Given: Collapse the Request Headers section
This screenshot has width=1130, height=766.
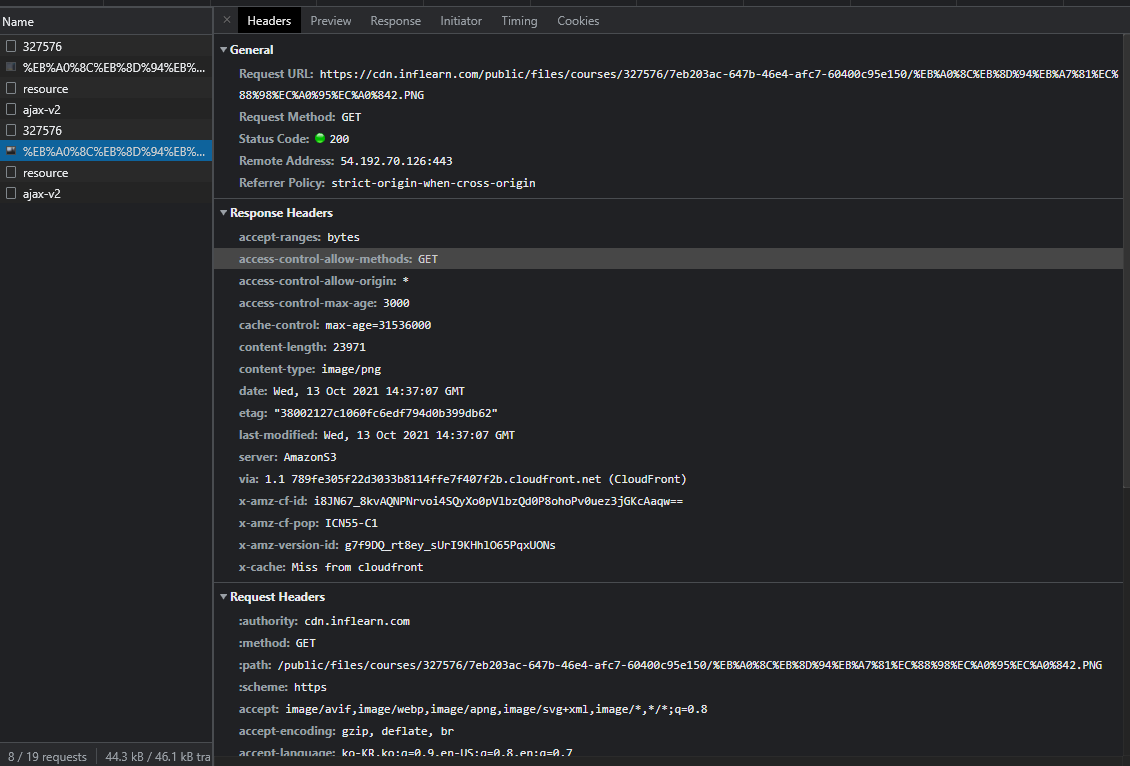Looking at the screenshot, I should [224, 597].
